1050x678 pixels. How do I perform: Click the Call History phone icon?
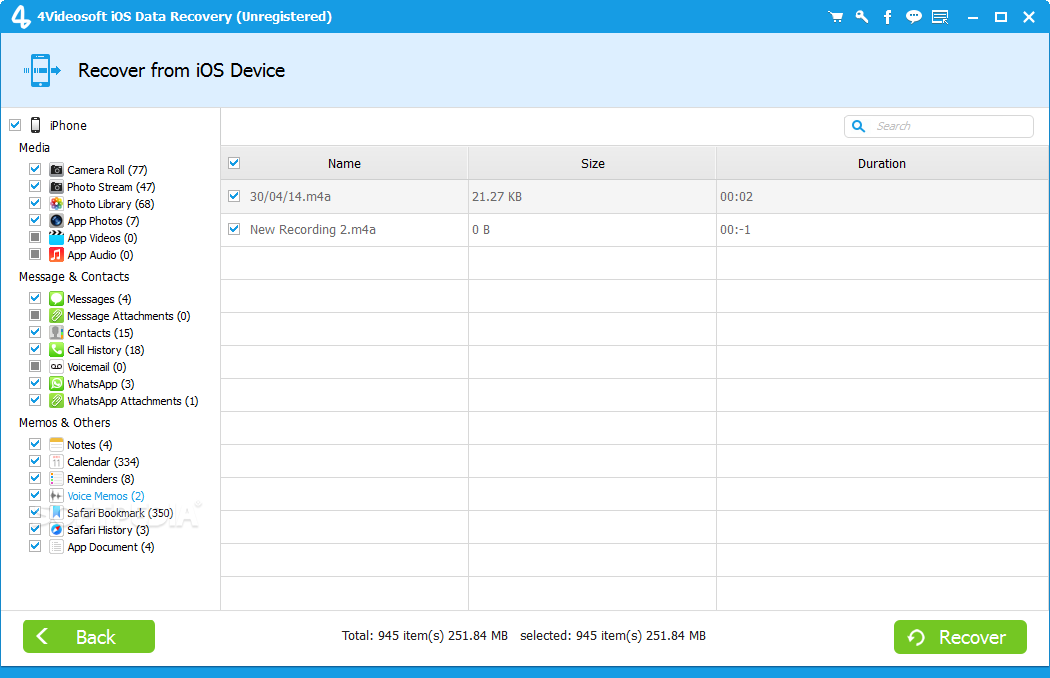[57, 350]
